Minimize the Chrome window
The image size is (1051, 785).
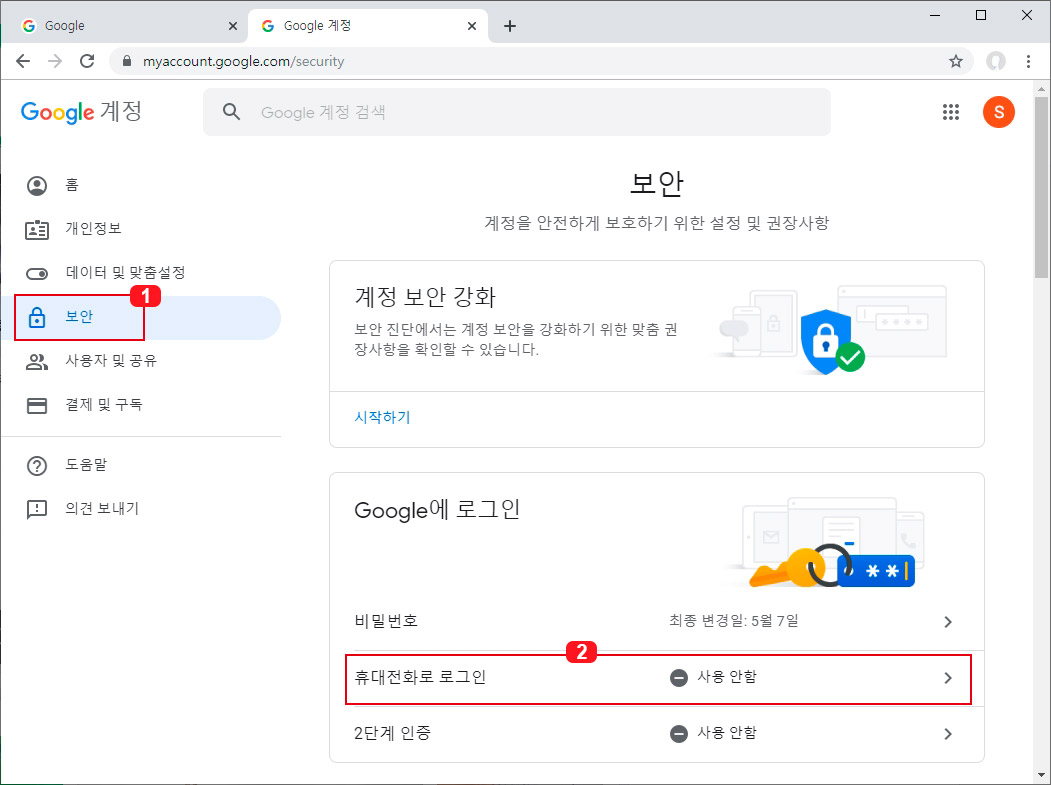pos(936,15)
